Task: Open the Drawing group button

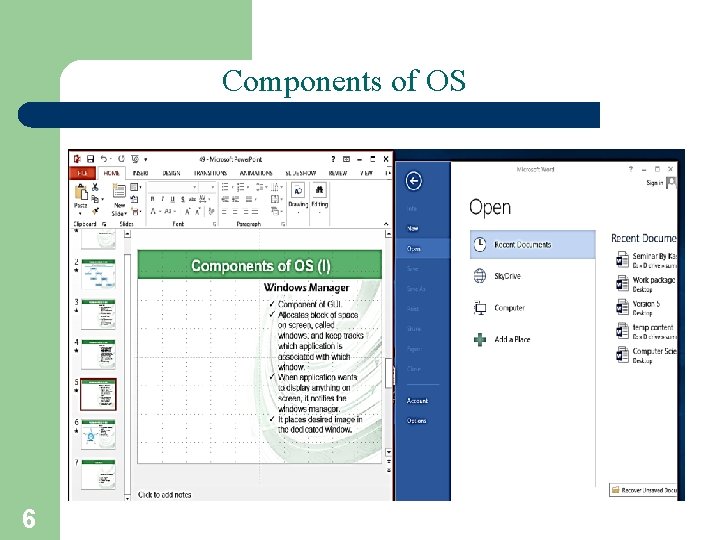Action: click(298, 196)
